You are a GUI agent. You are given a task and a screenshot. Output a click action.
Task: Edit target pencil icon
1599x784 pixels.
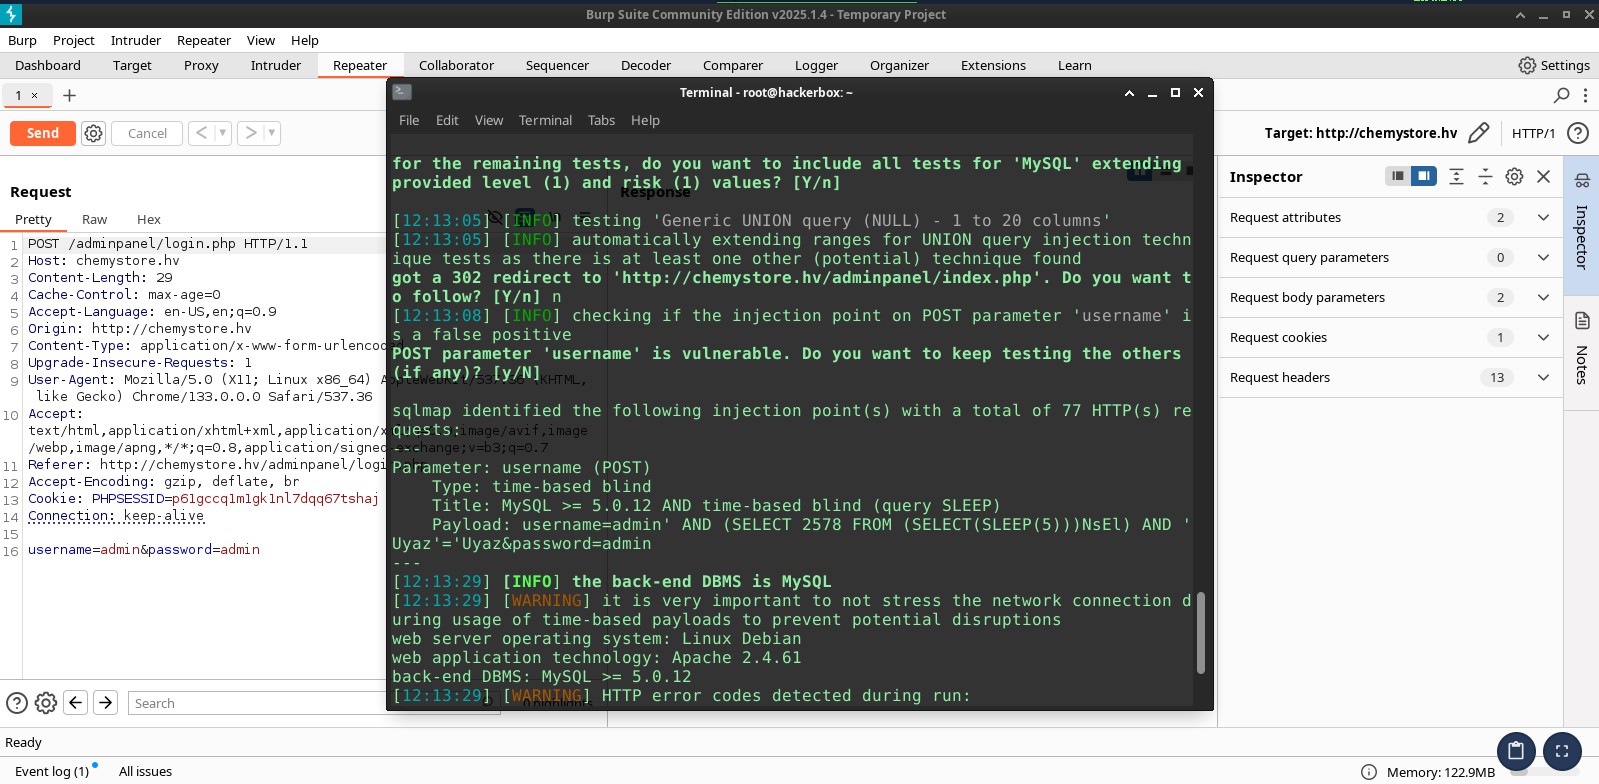tap(1479, 133)
